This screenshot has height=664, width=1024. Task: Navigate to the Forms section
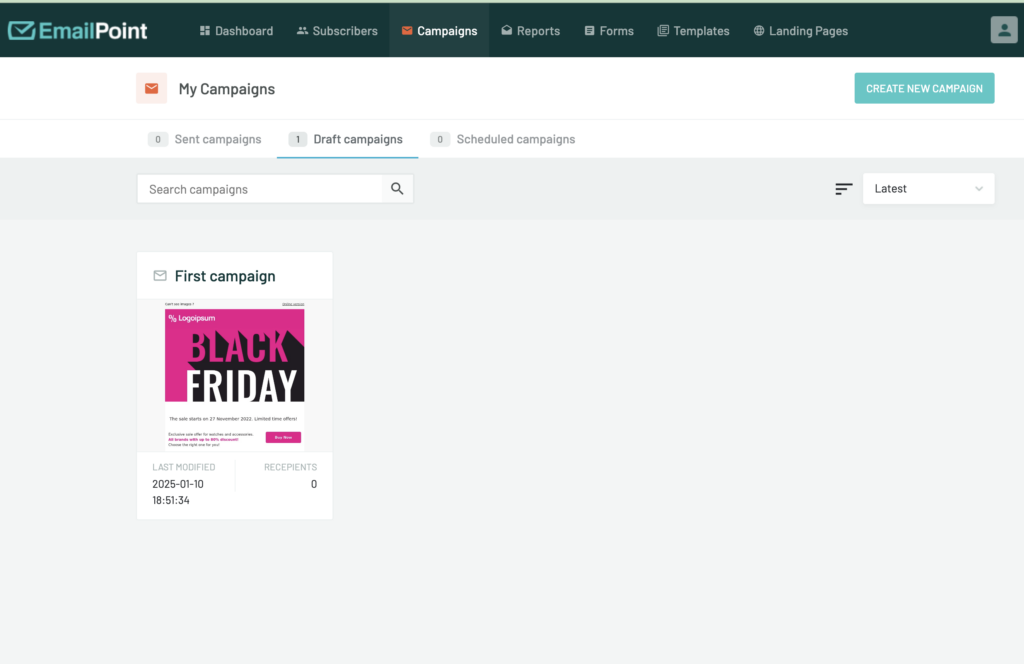[608, 31]
